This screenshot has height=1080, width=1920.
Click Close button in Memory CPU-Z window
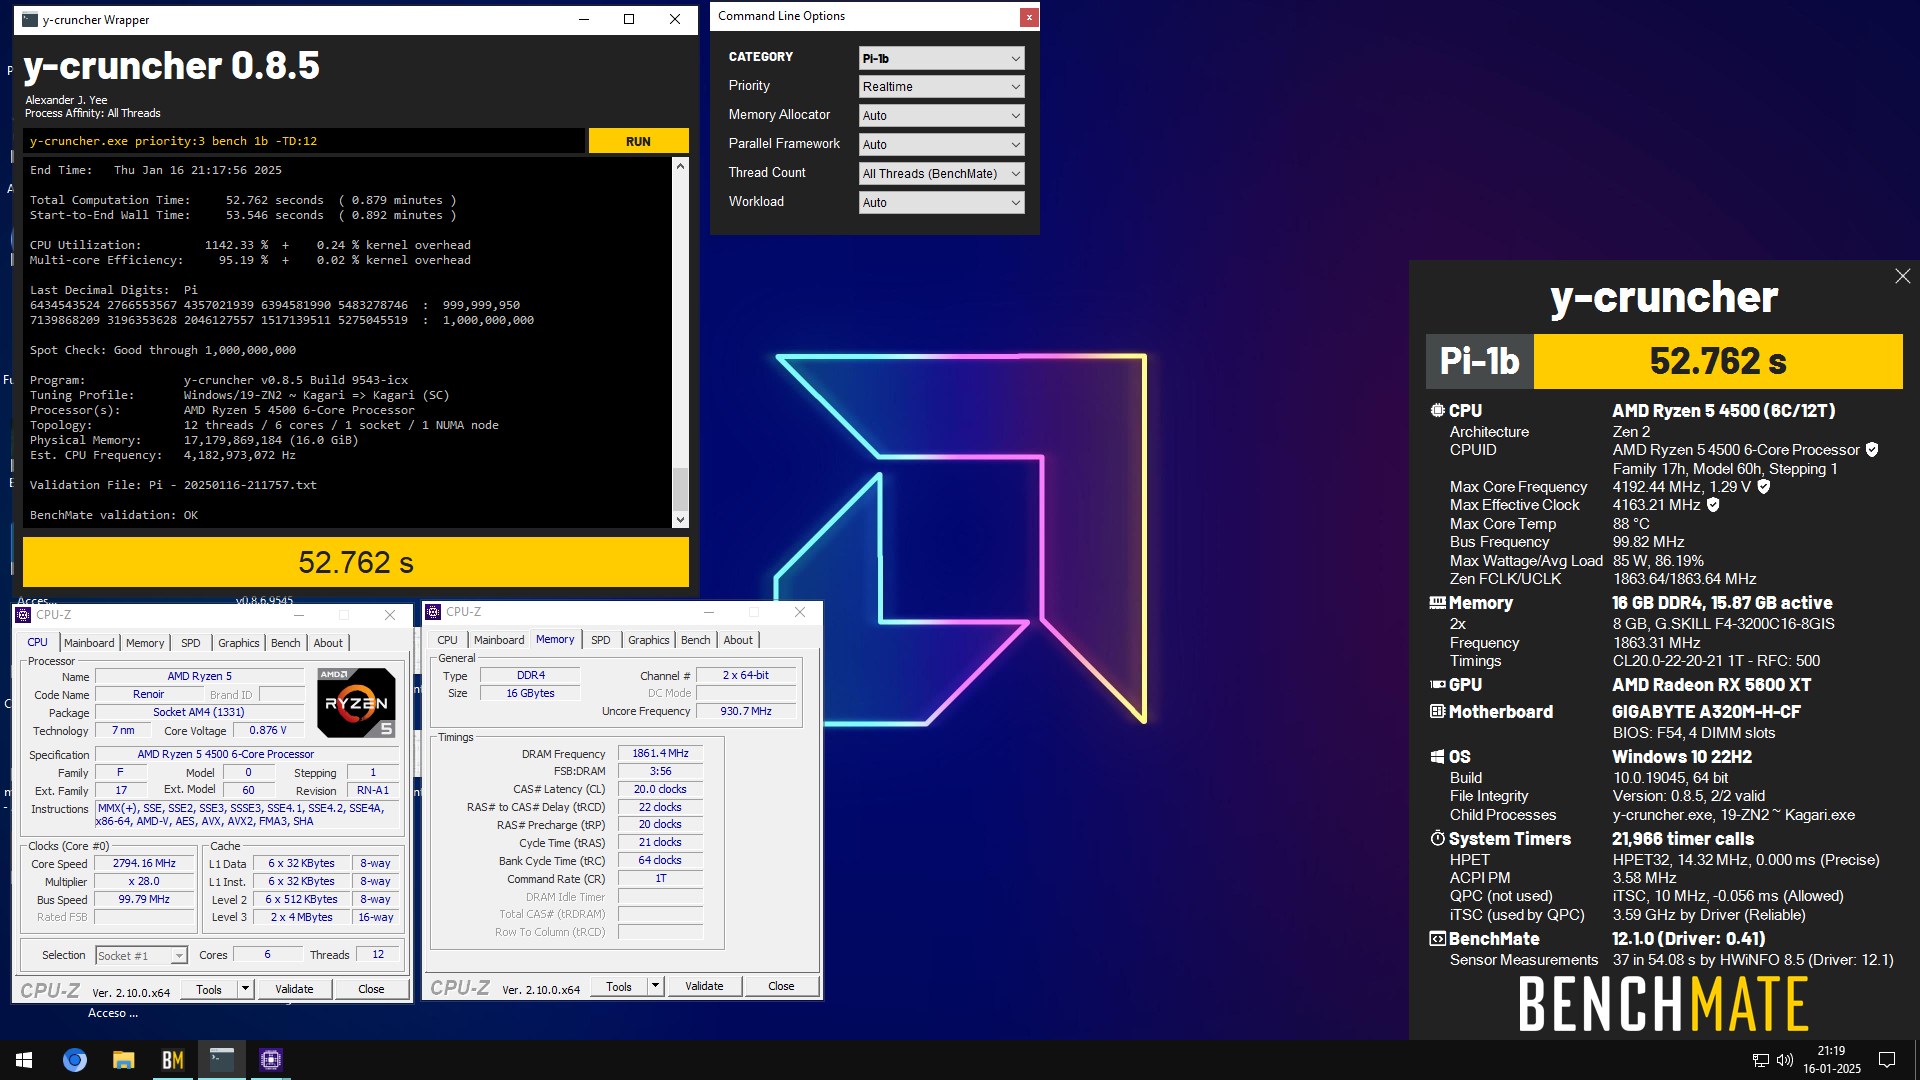[781, 986]
